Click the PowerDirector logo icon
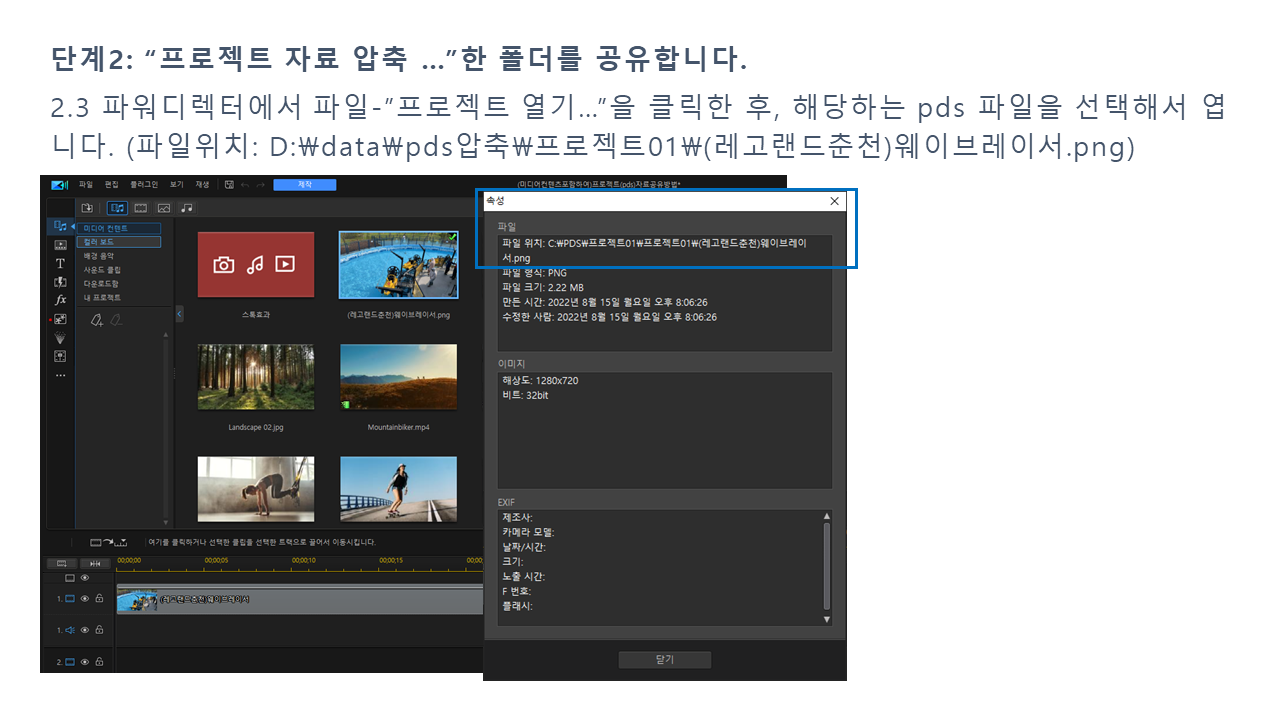Screen dimensions: 1280x720 coord(59,185)
